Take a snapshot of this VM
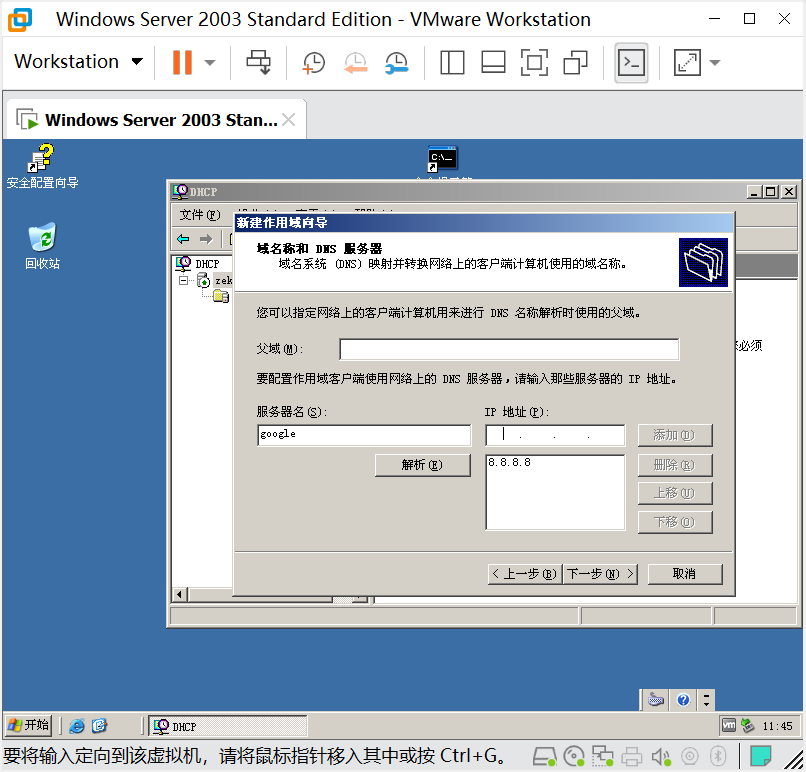The height and width of the screenshot is (772, 806). point(313,63)
